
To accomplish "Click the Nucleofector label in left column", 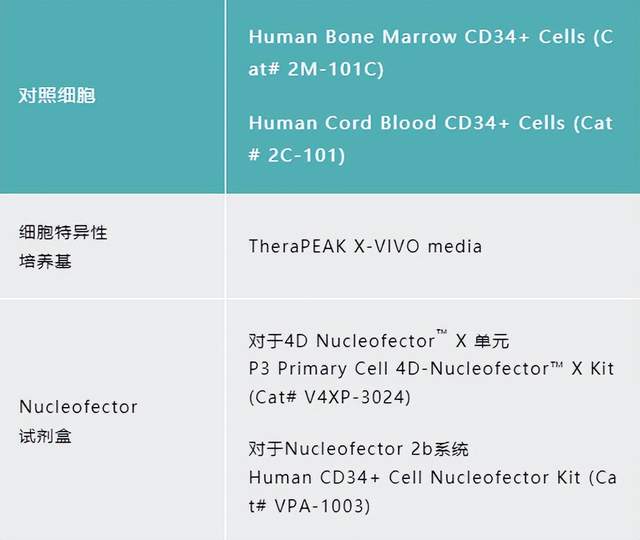I will pos(78,408).
